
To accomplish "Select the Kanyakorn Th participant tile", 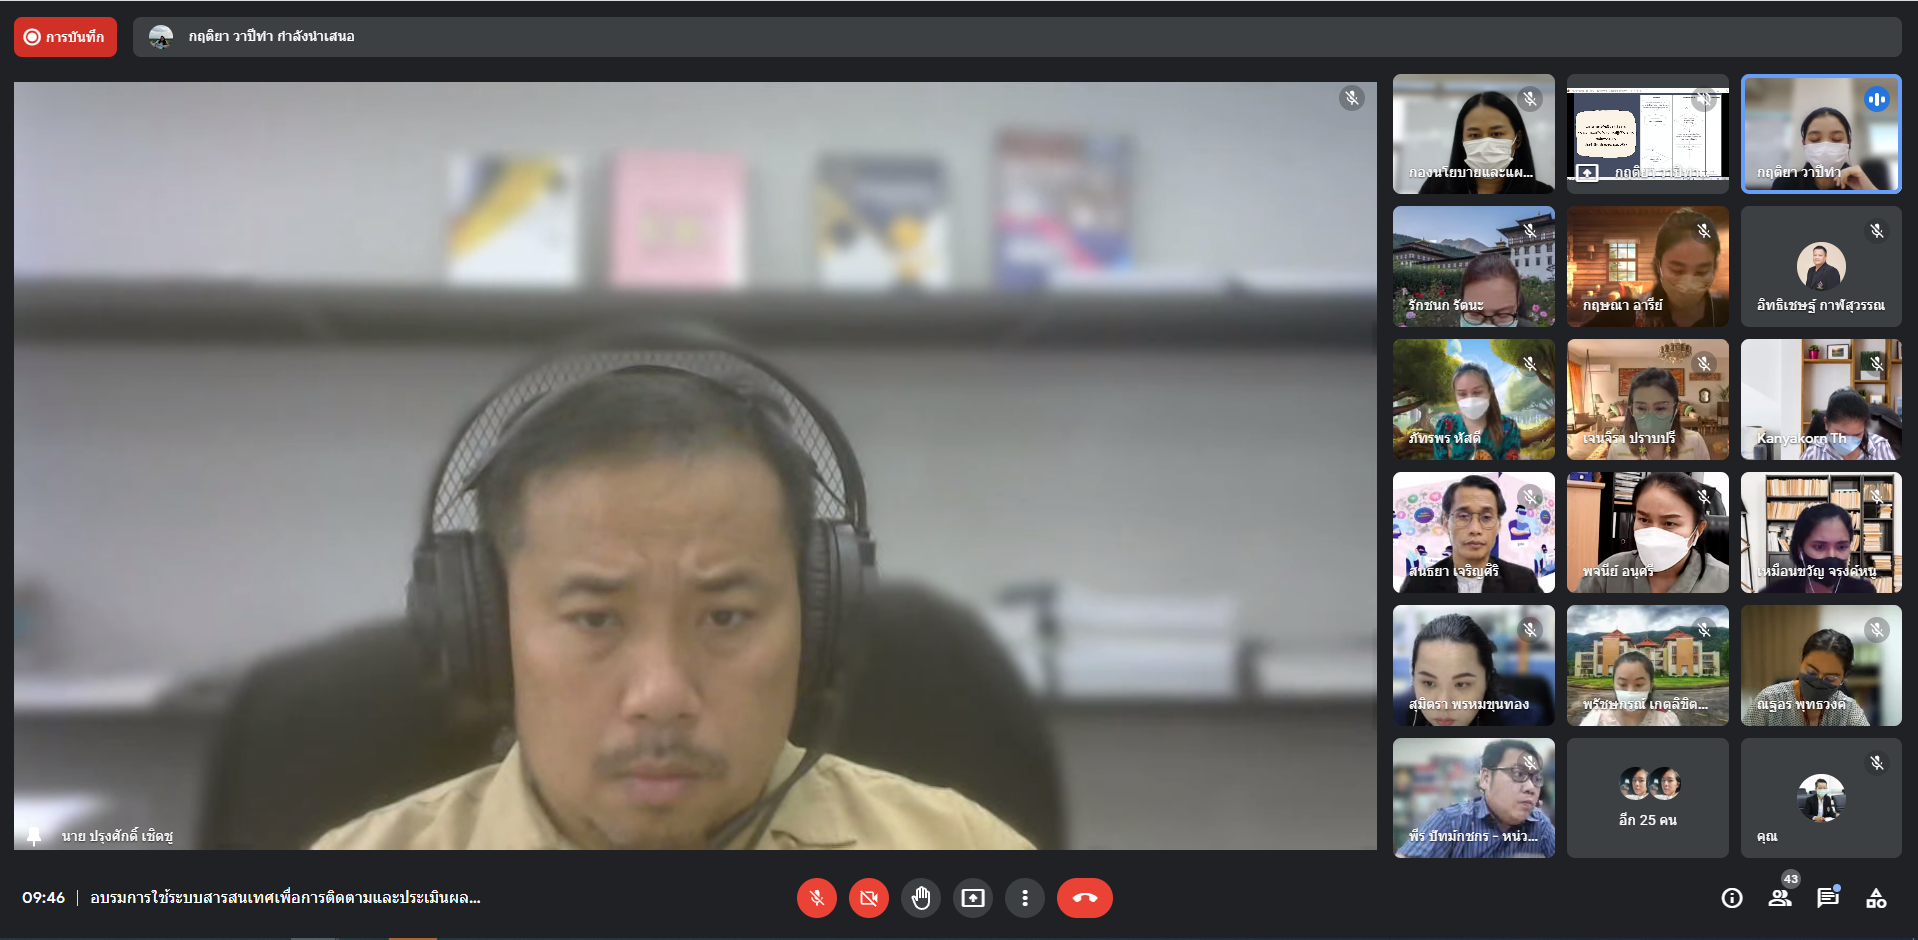I will tap(1820, 399).
